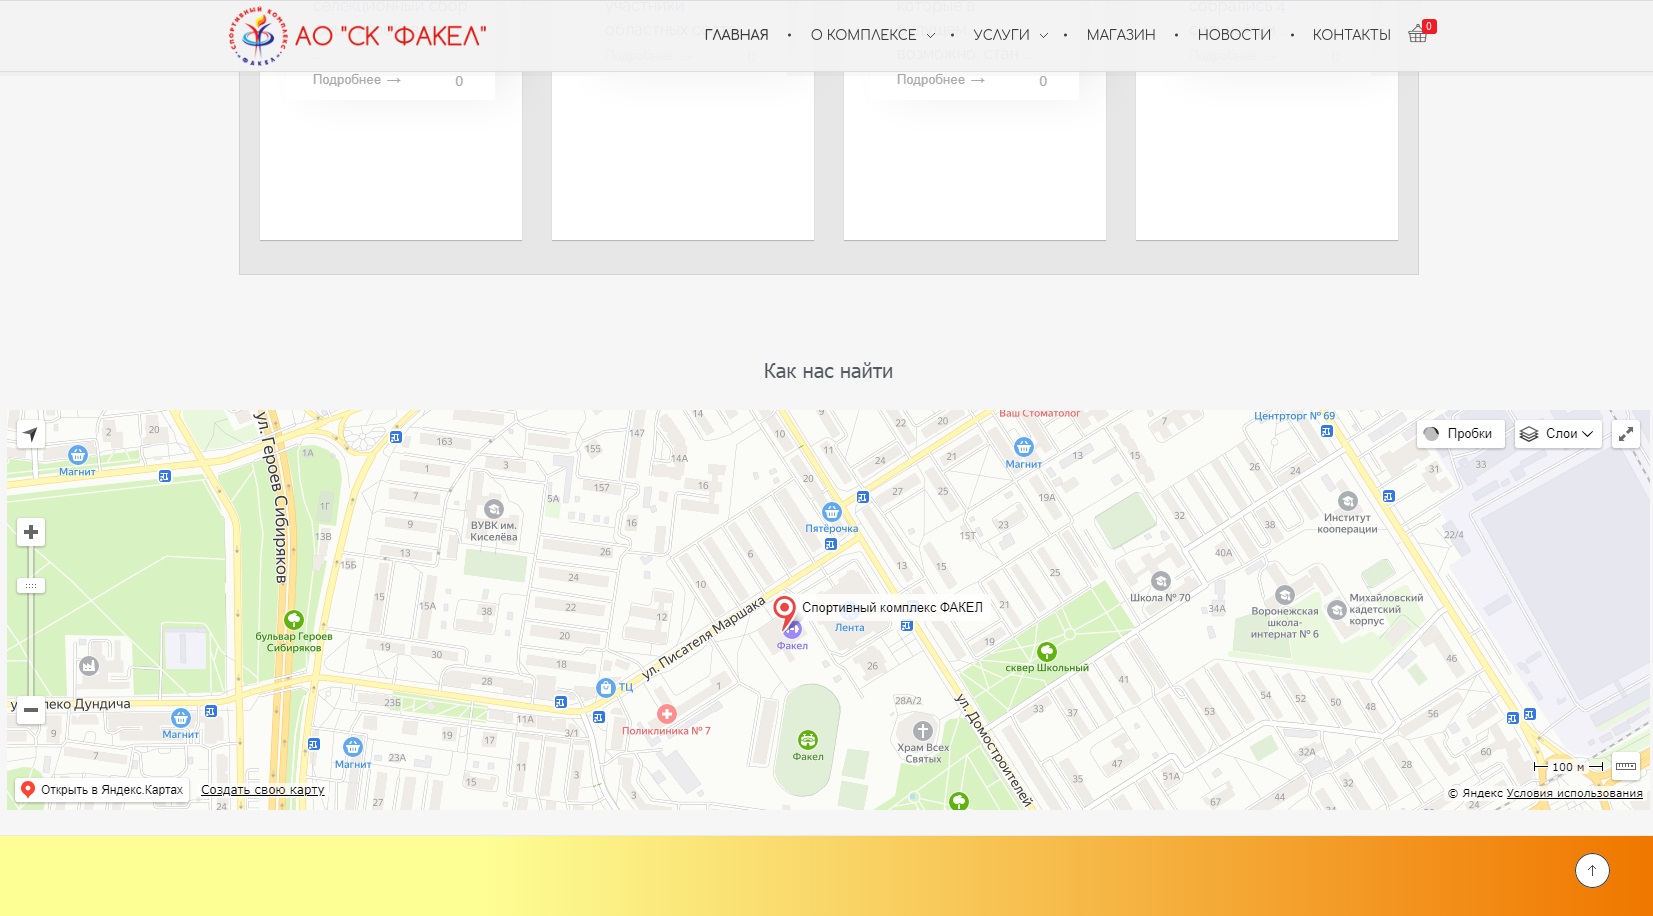Click Открыть в Яндекс.Картах button
The width and height of the screenshot is (1653, 916).
pos(102,790)
